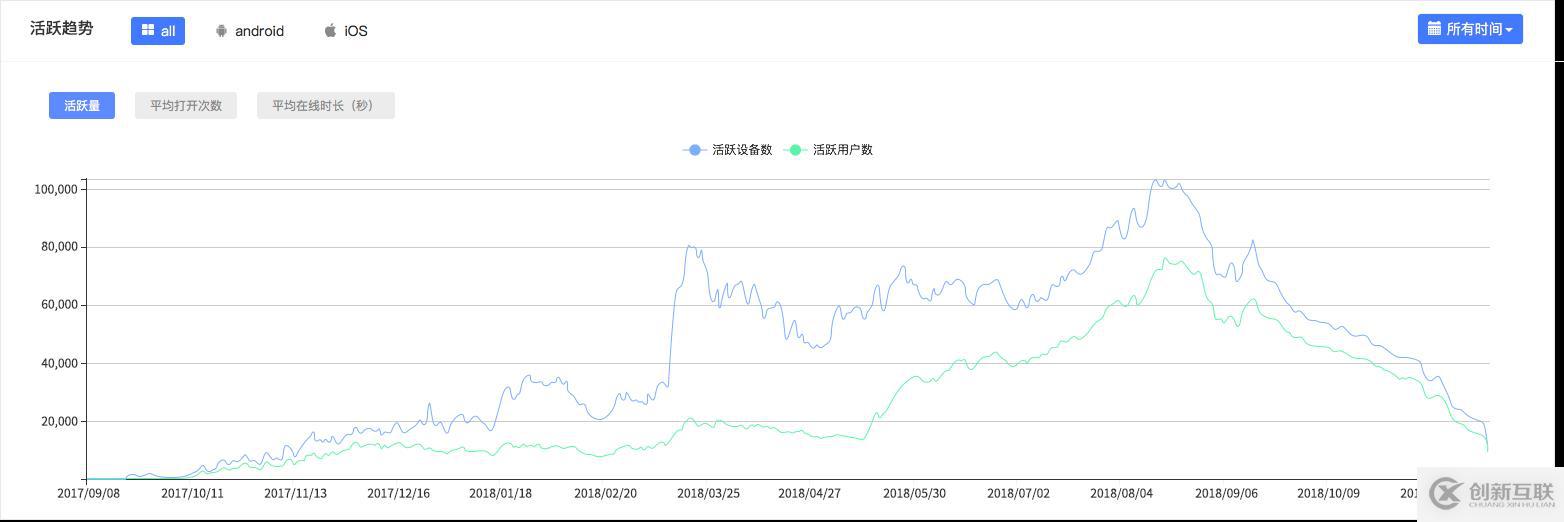The width and height of the screenshot is (1564, 522).
Task: Click the android robot icon
Action: point(221,31)
